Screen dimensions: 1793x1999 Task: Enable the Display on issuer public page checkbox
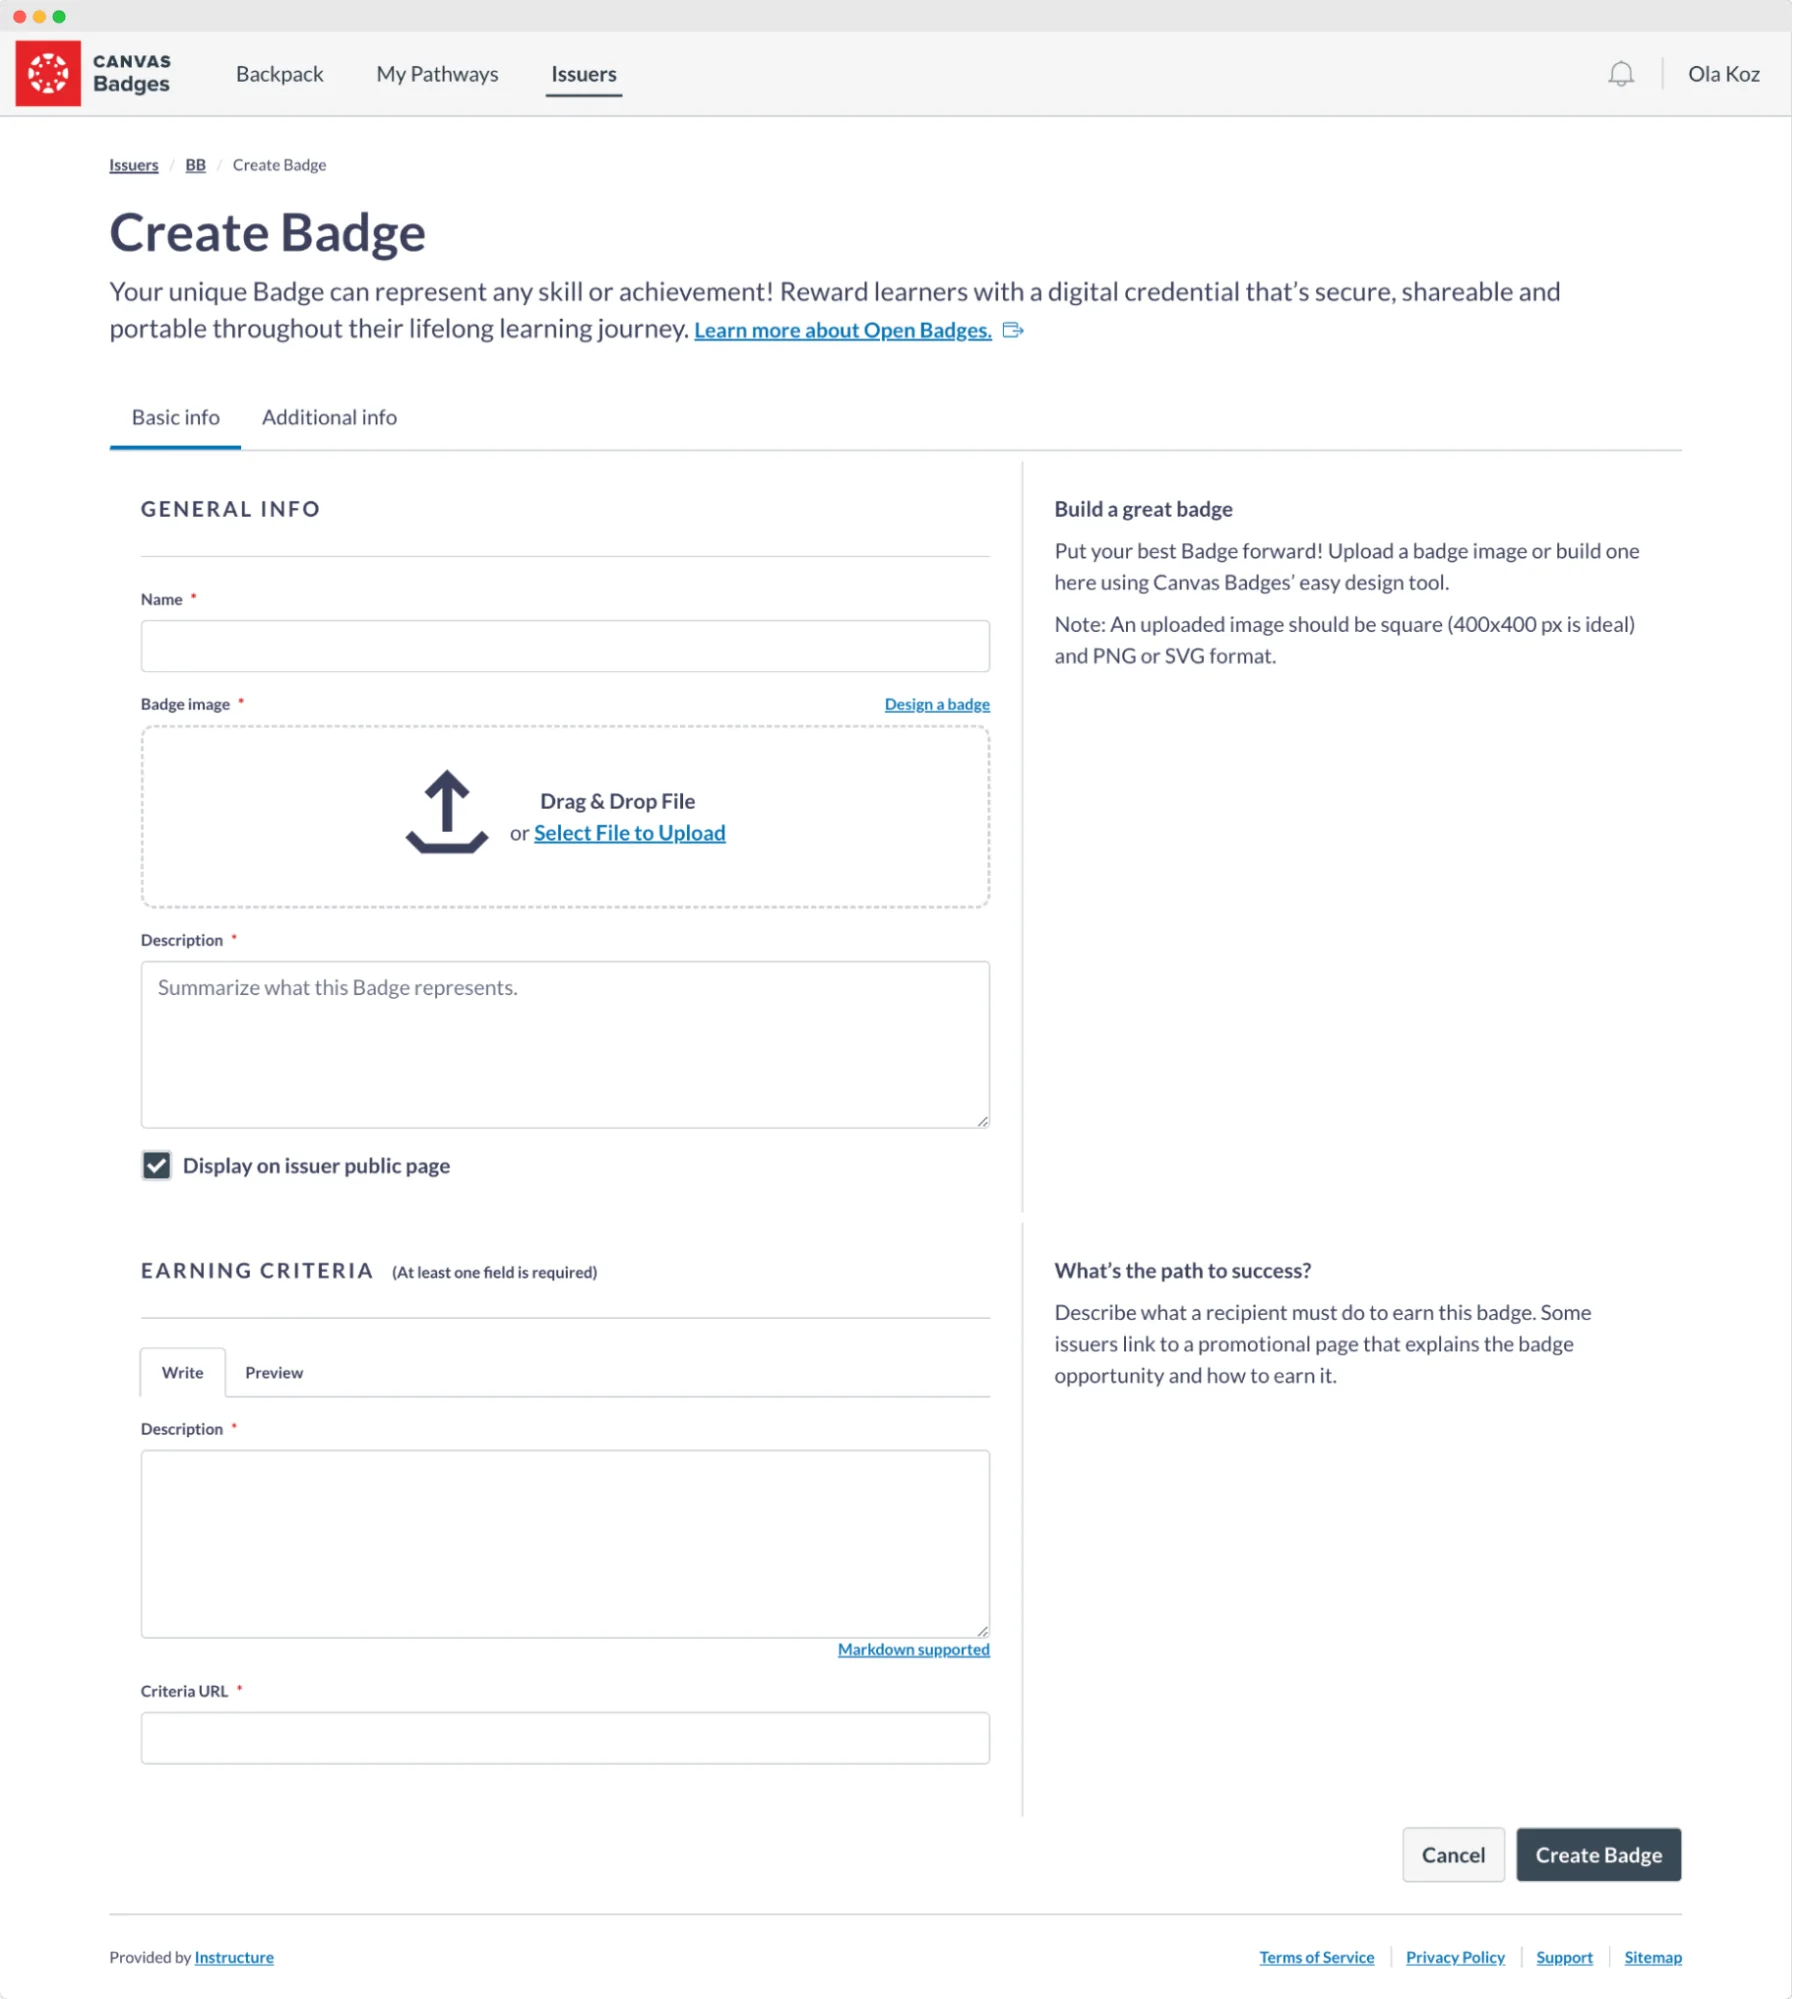tap(156, 1165)
